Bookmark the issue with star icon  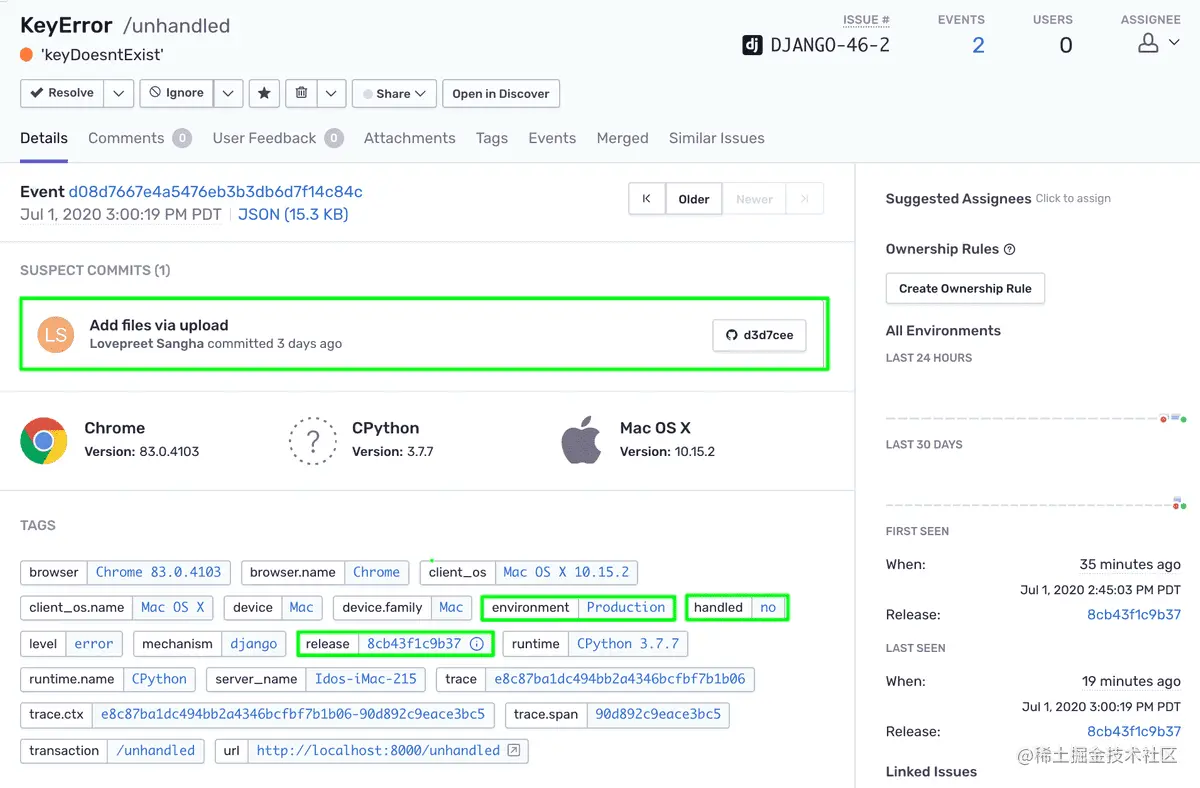tap(264, 93)
